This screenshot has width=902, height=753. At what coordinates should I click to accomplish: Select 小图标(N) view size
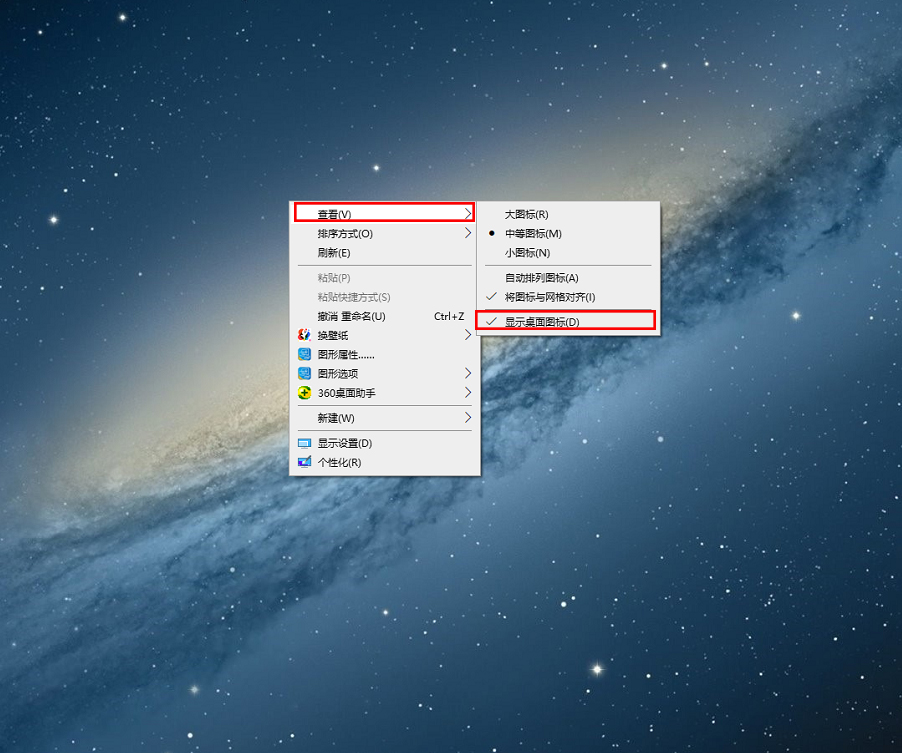click(568, 253)
